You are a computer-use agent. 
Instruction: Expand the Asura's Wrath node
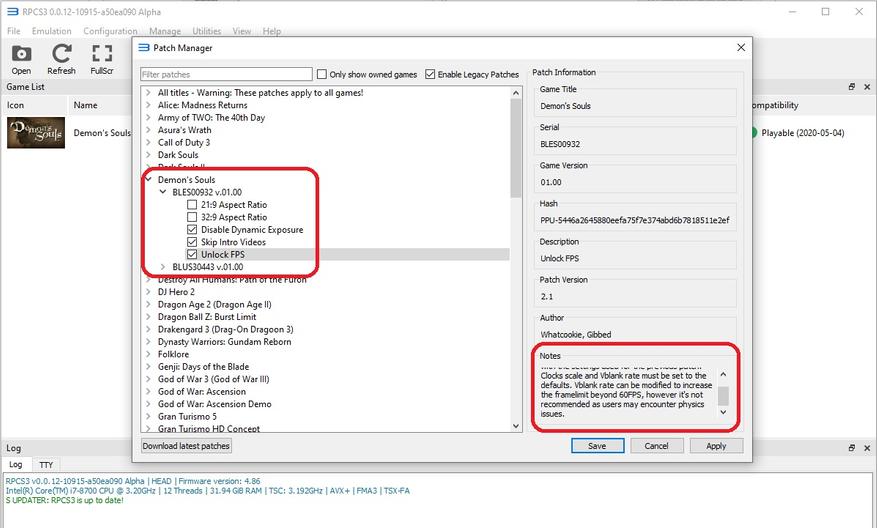coord(148,130)
